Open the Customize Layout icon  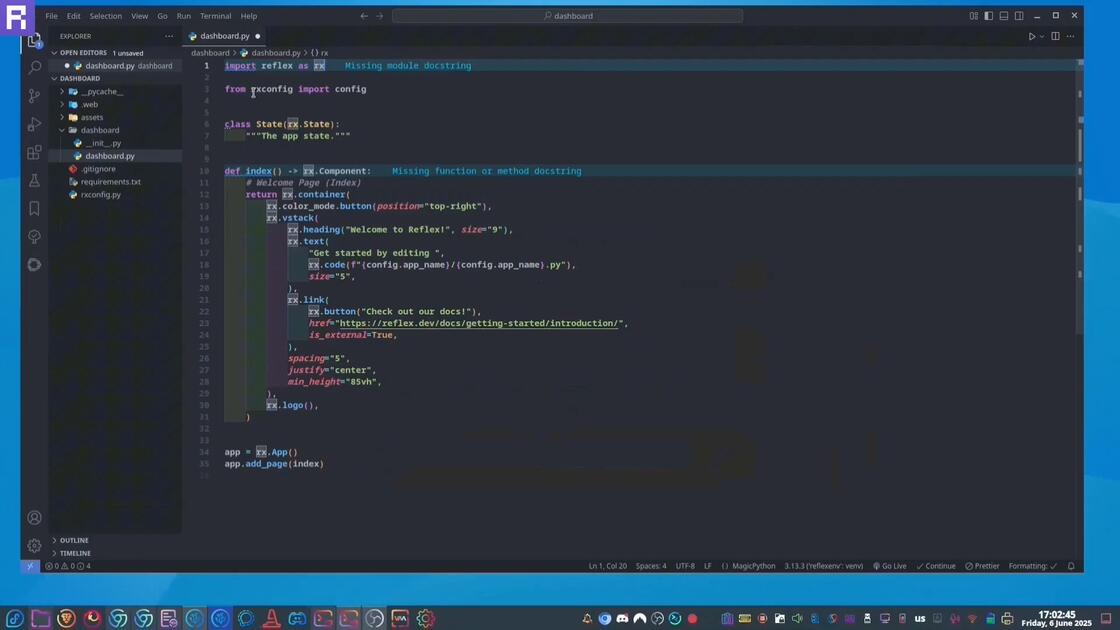point(974,16)
